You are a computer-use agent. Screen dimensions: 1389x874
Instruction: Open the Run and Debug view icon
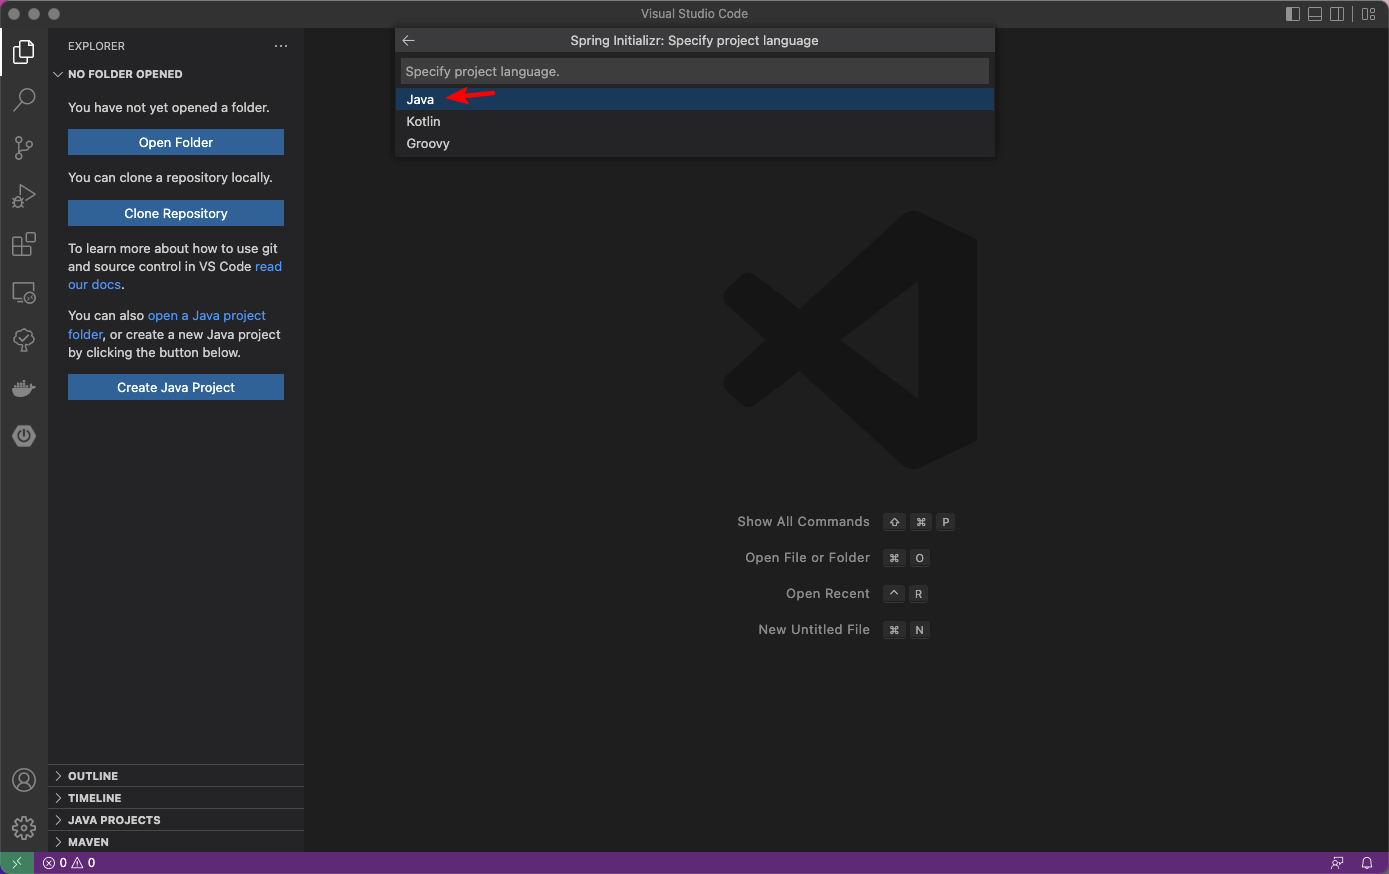(24, 196)
